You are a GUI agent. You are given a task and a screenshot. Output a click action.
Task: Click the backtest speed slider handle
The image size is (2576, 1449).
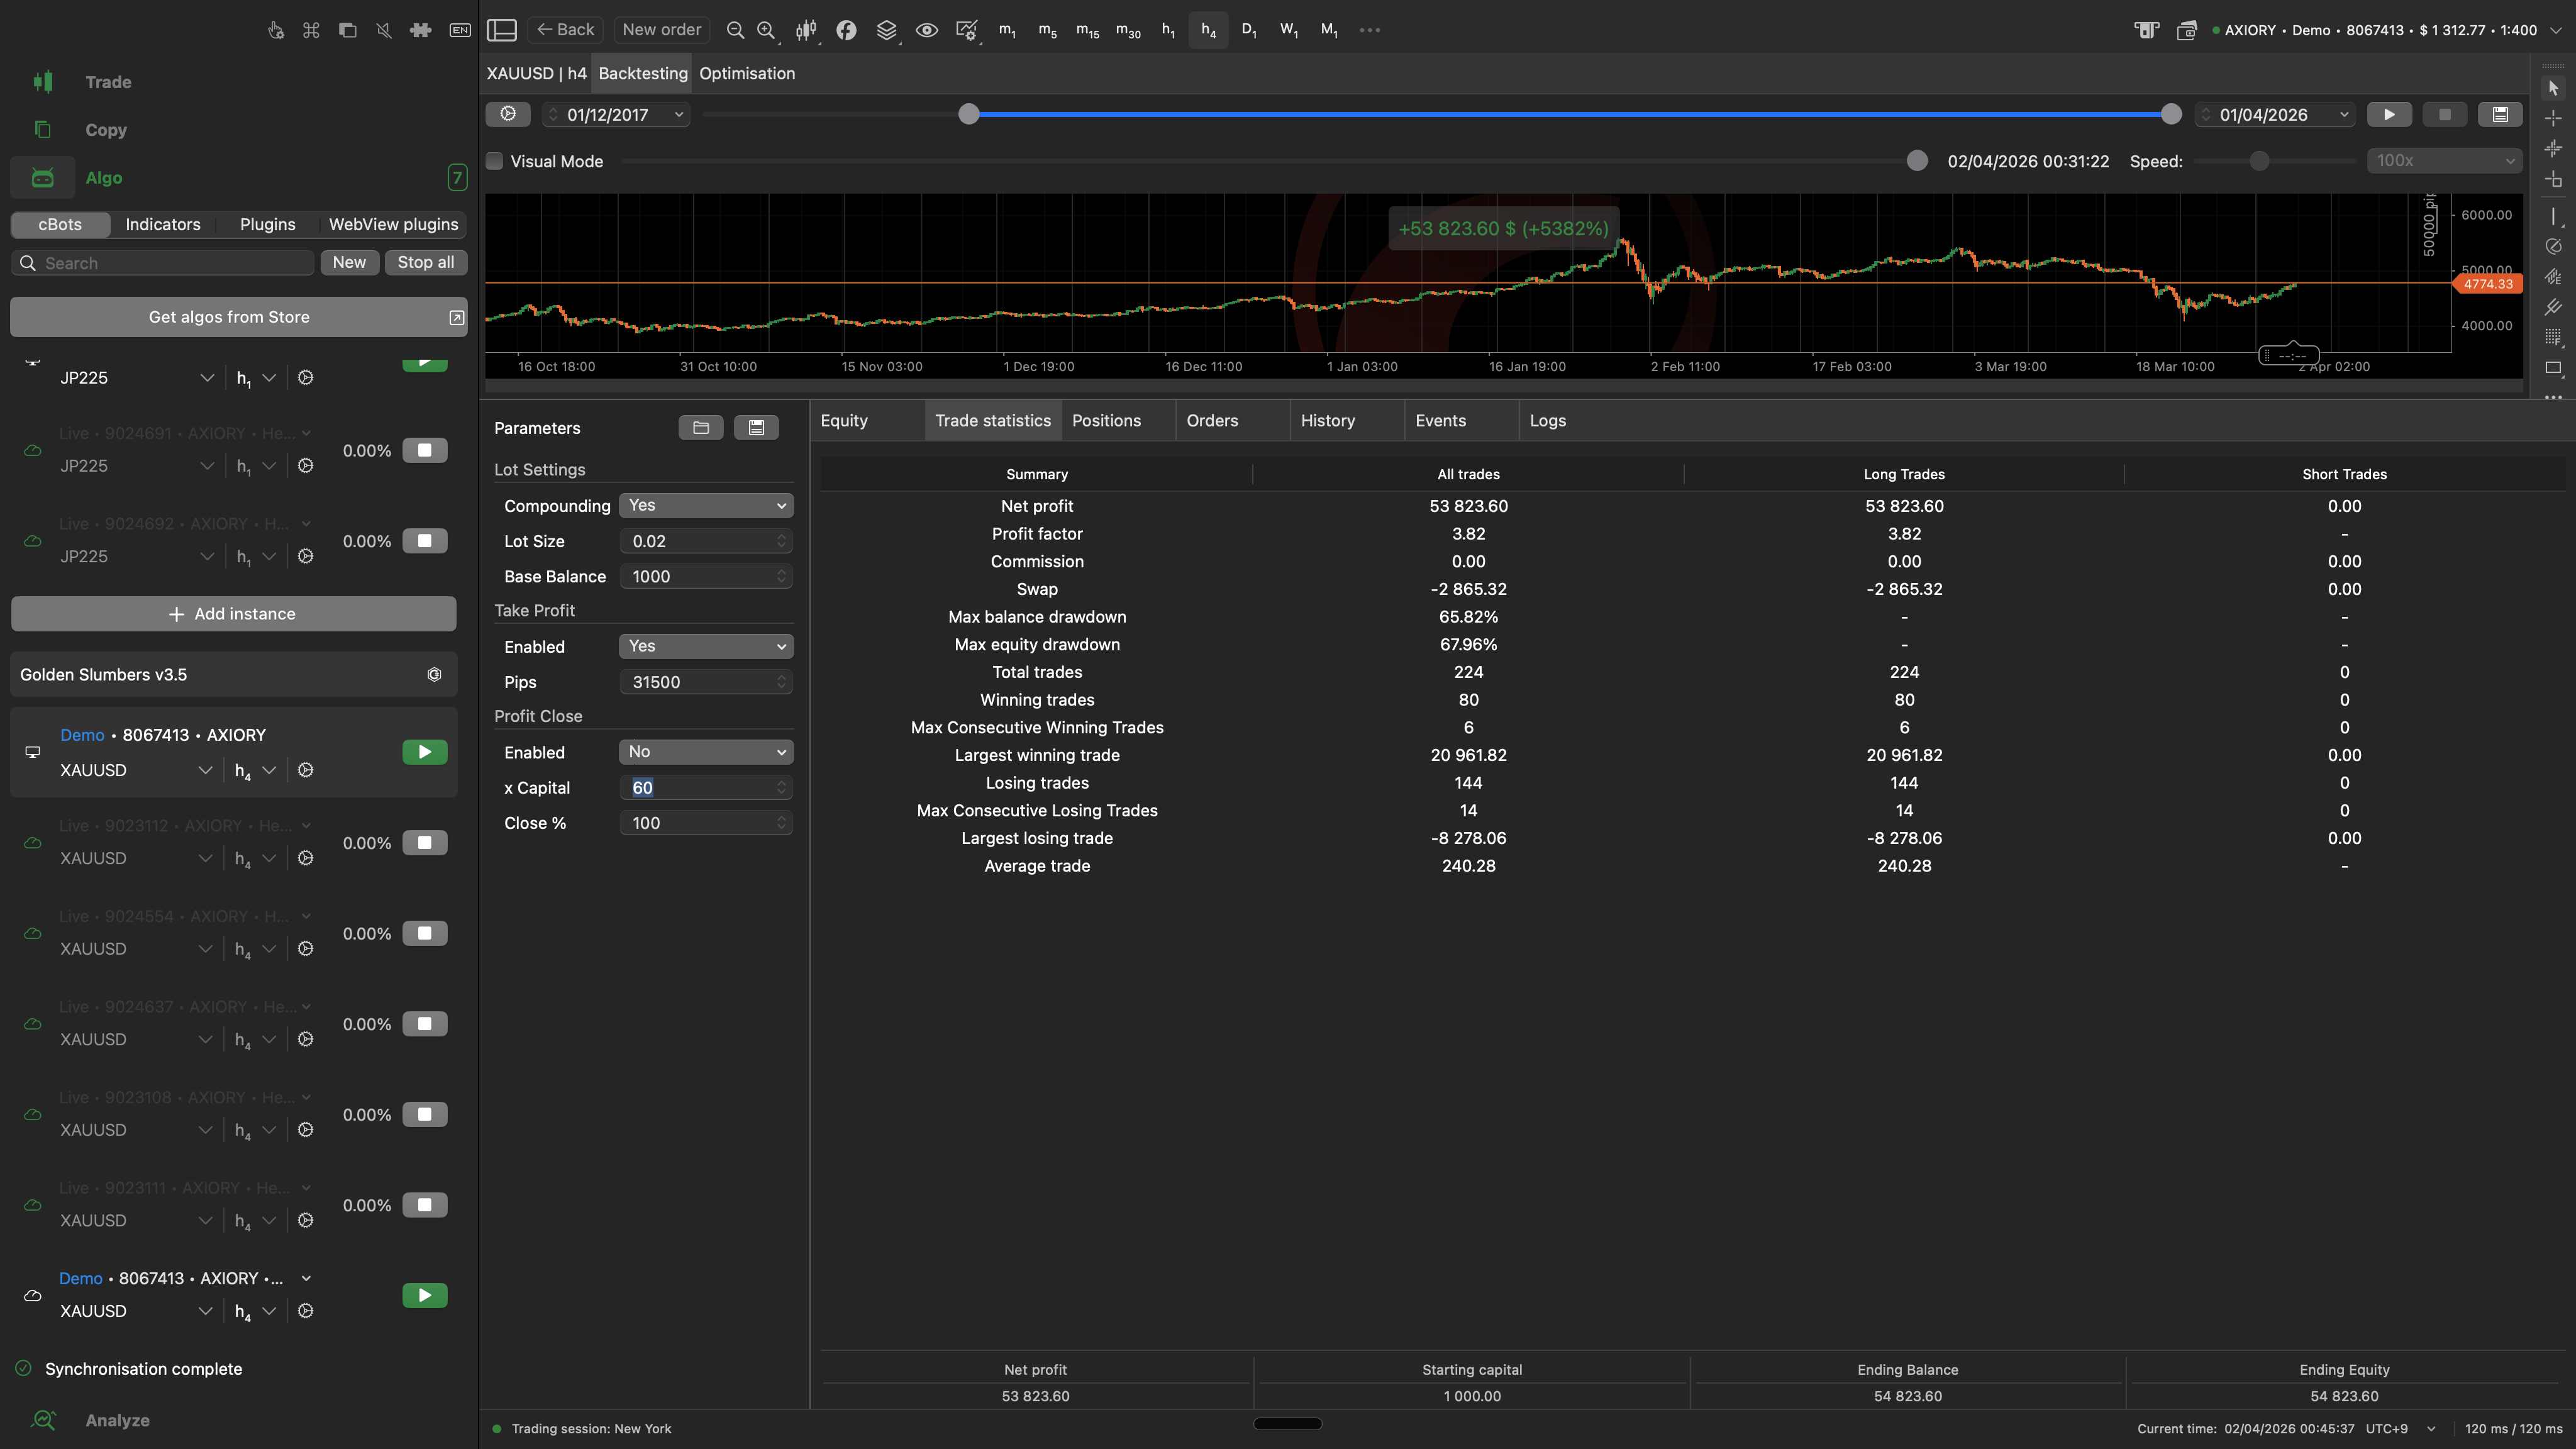[x=2259, y=161]
